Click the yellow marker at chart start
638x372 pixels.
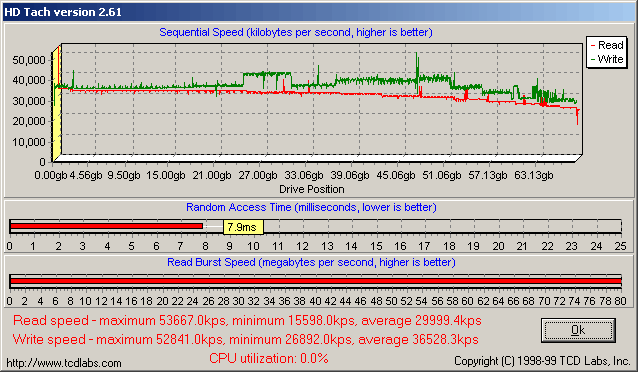pyautogui.click(x=56, y=104)
